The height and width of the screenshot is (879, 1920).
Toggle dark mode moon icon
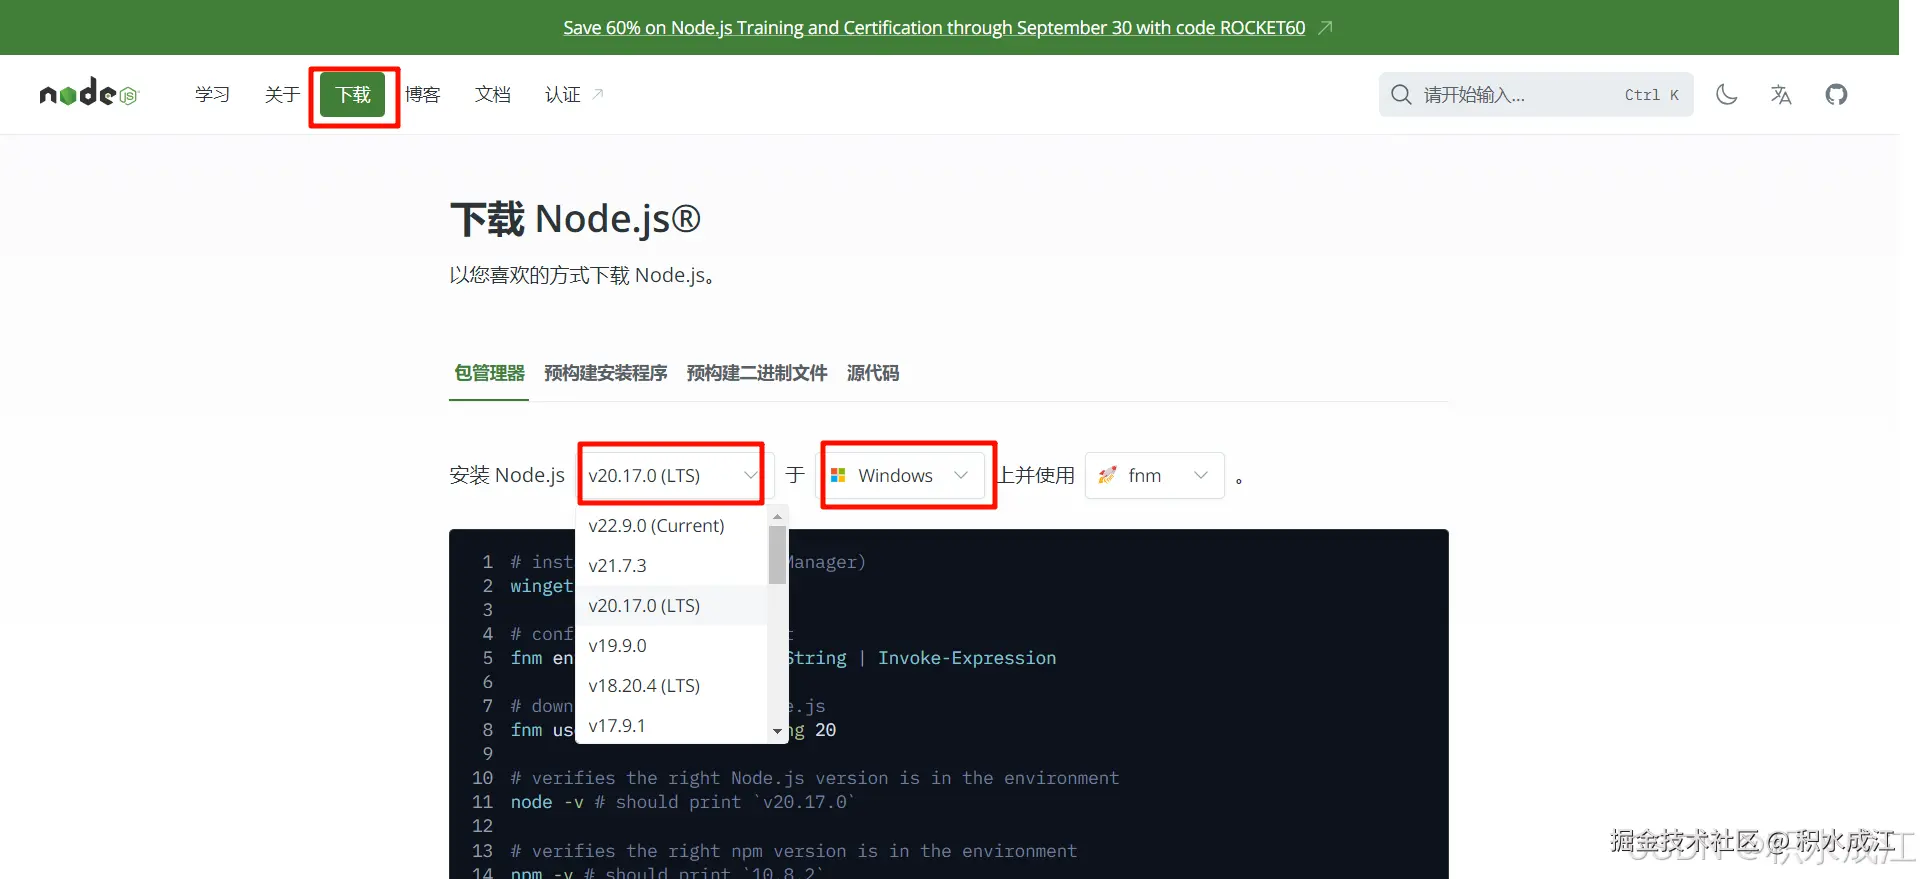click(x=1726, y=94)
